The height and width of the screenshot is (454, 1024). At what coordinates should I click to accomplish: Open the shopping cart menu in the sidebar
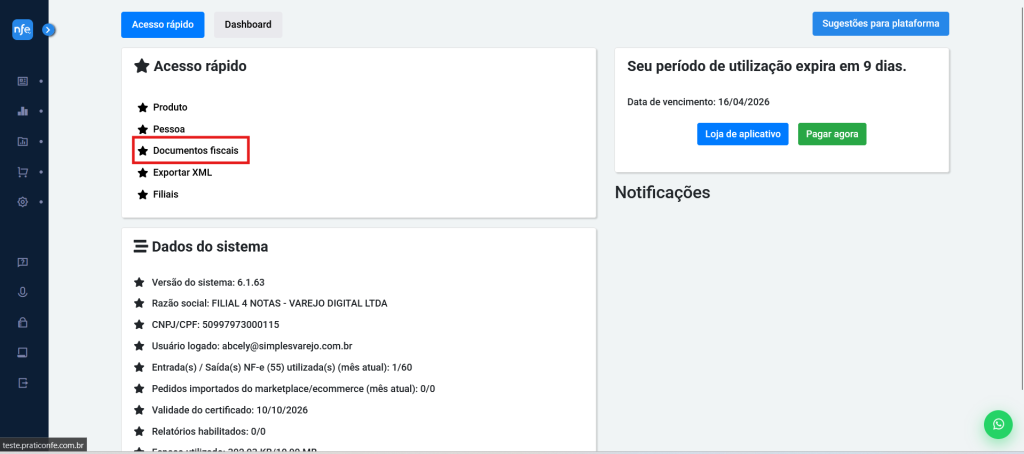click(22, 172)
